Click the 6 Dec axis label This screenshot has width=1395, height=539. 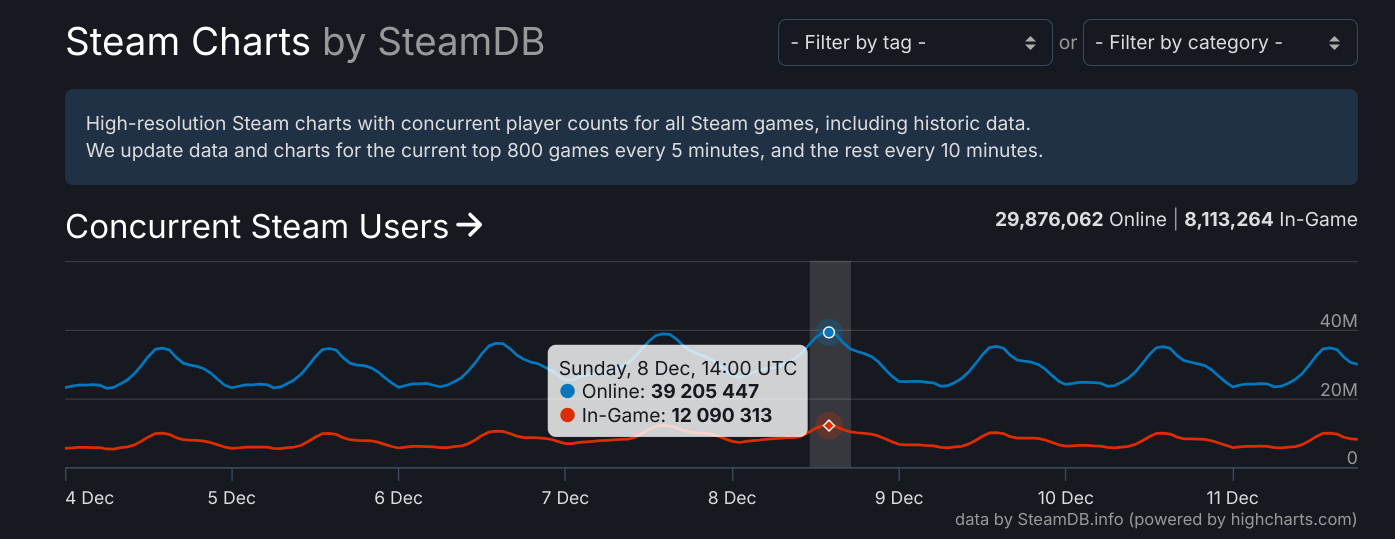[399, 498]
